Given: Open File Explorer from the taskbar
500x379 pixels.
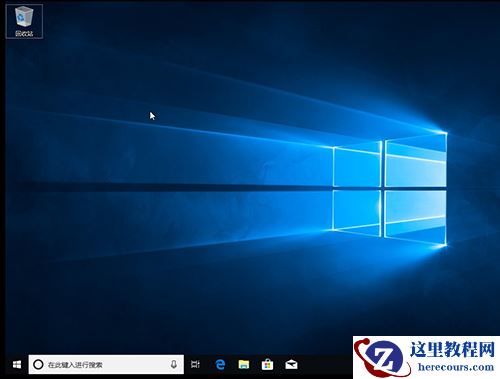Looking at the screenshot, I should pos(244,365).
